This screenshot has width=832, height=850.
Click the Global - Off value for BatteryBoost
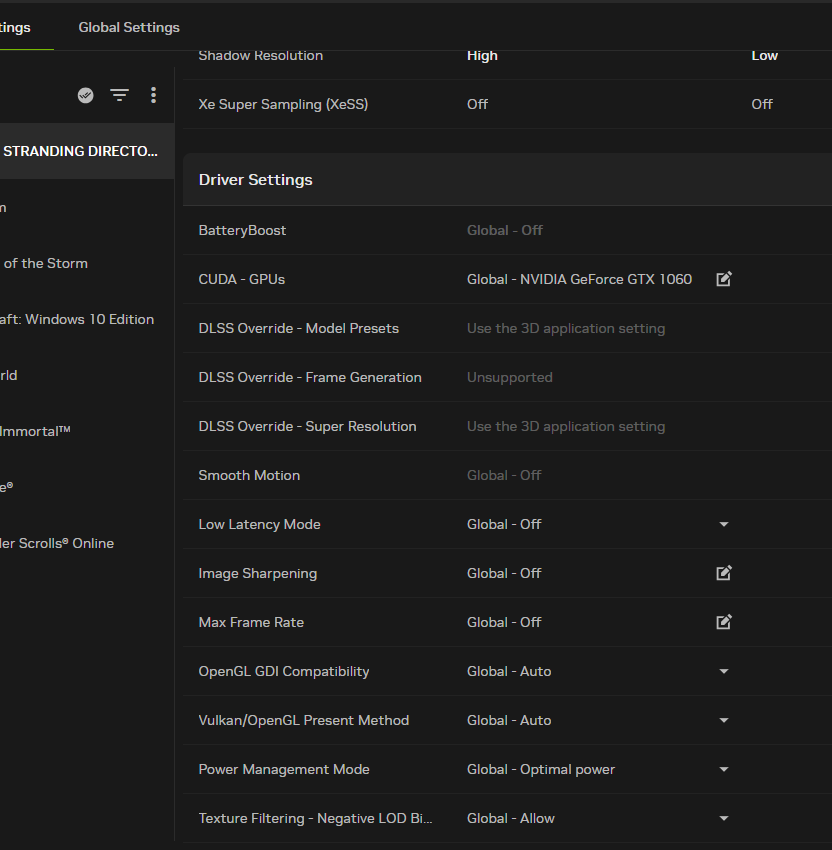pyautogui.click(x=505, y=230)
